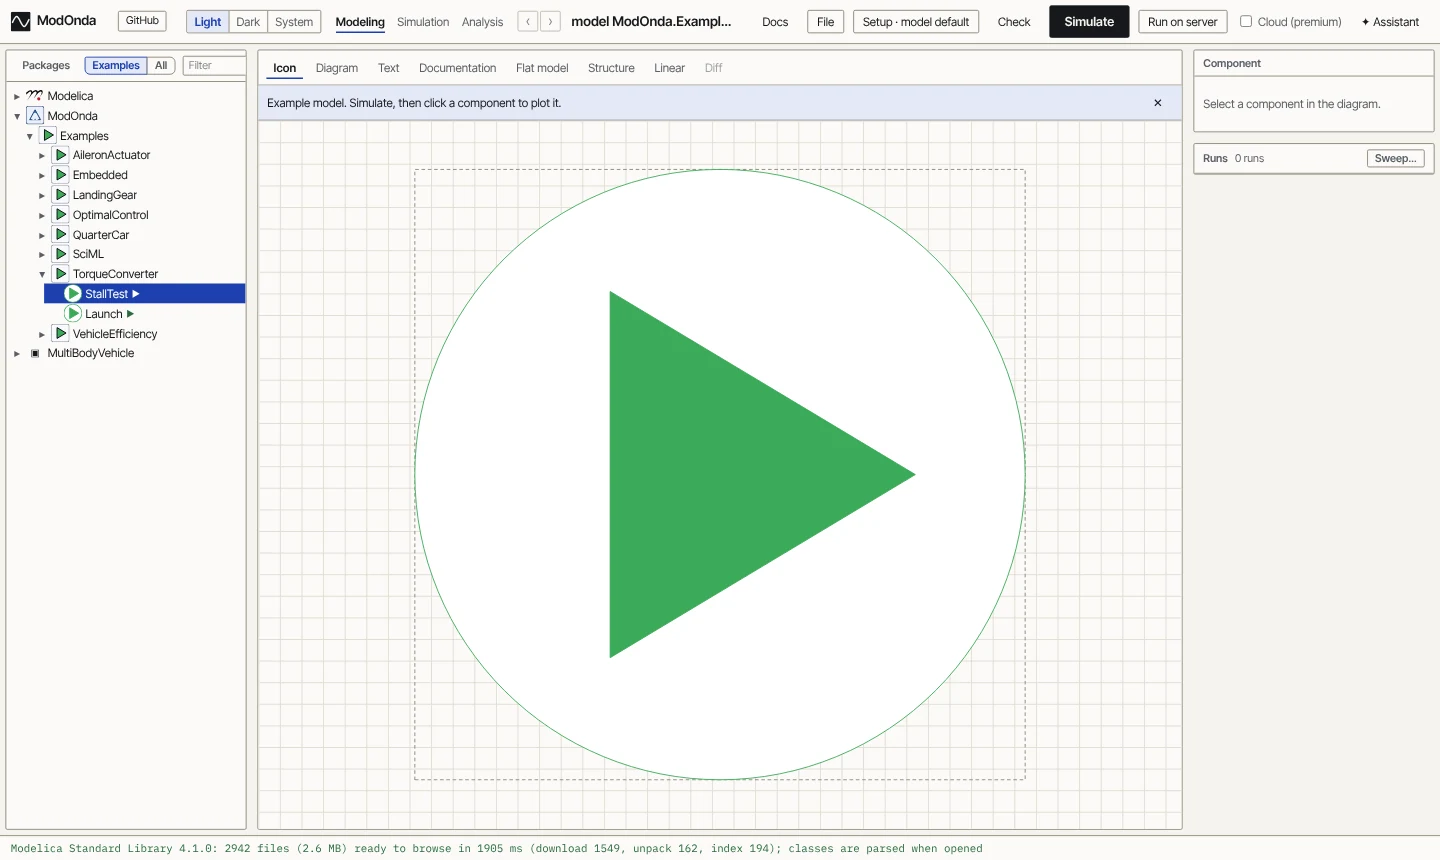Screen dimensions: 1440x860
Task: Click the AileronActuator play icon
Action: (61, 155)
